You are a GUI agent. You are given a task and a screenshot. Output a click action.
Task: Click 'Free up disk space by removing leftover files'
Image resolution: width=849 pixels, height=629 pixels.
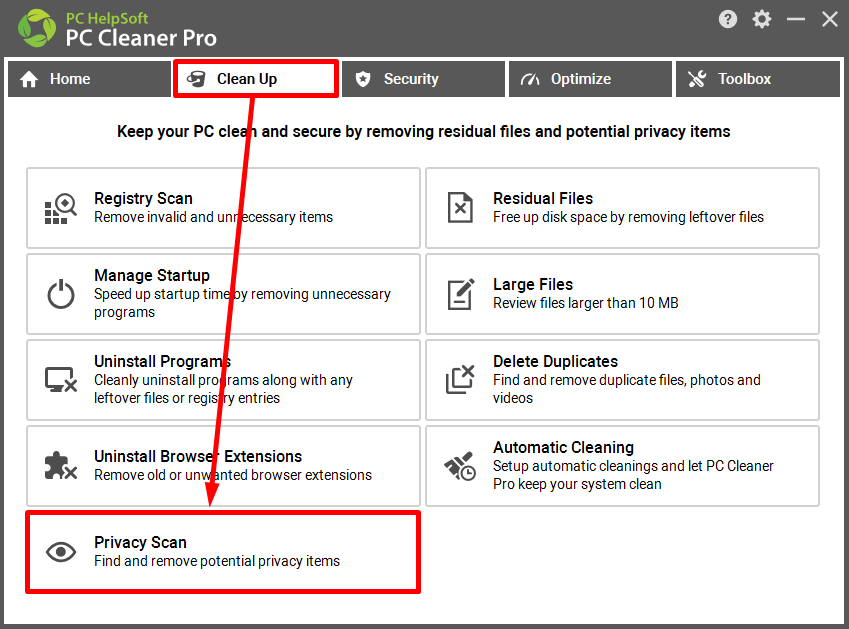628,217
